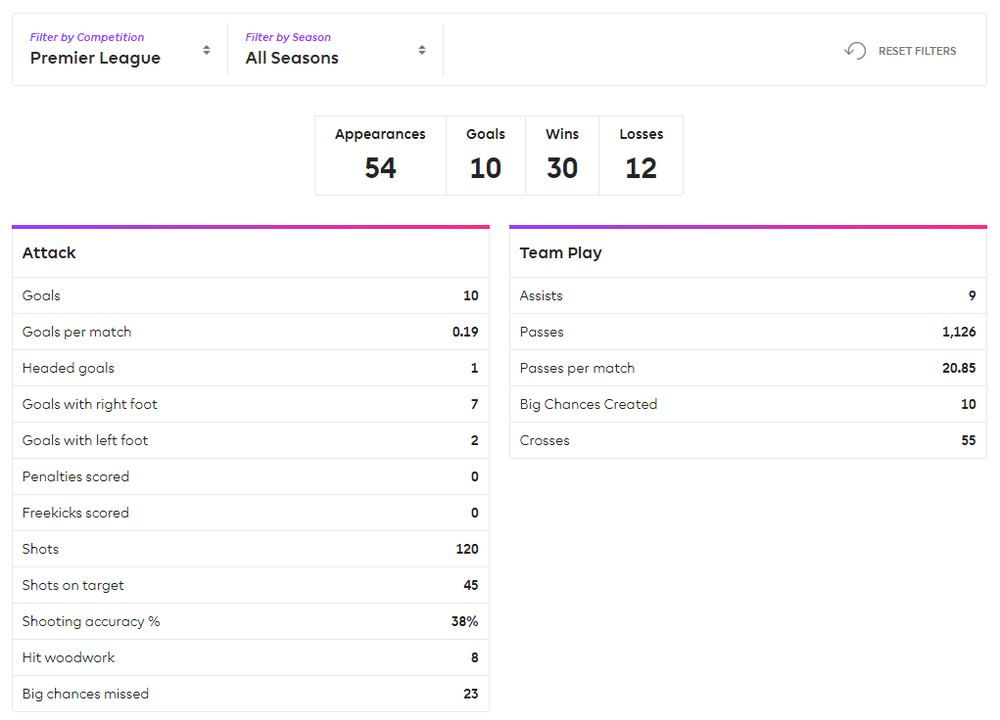Screen dimensions: 1000x720
Task: Click the Passes per match row
Action: coord(748,368)
